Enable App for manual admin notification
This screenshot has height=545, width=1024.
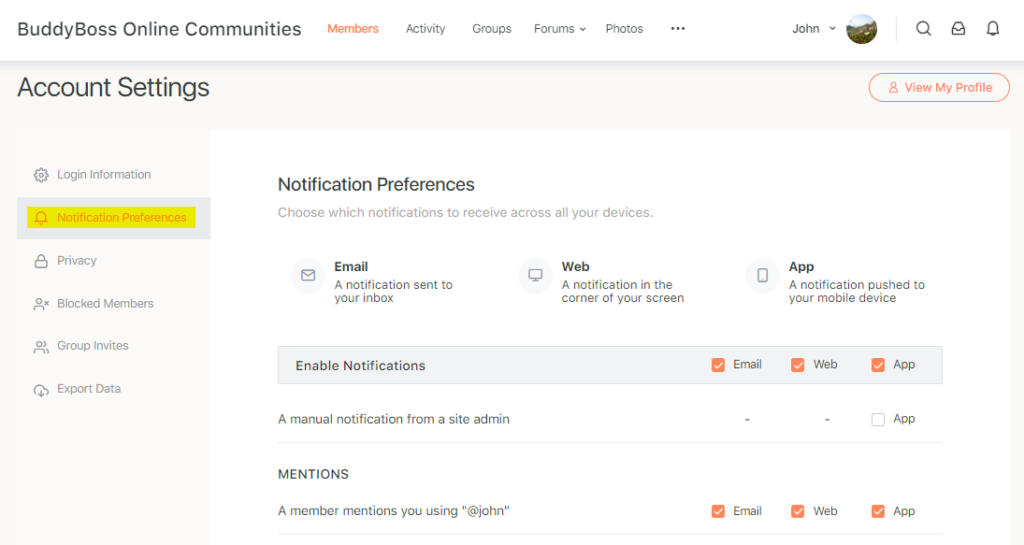[878, 420]
